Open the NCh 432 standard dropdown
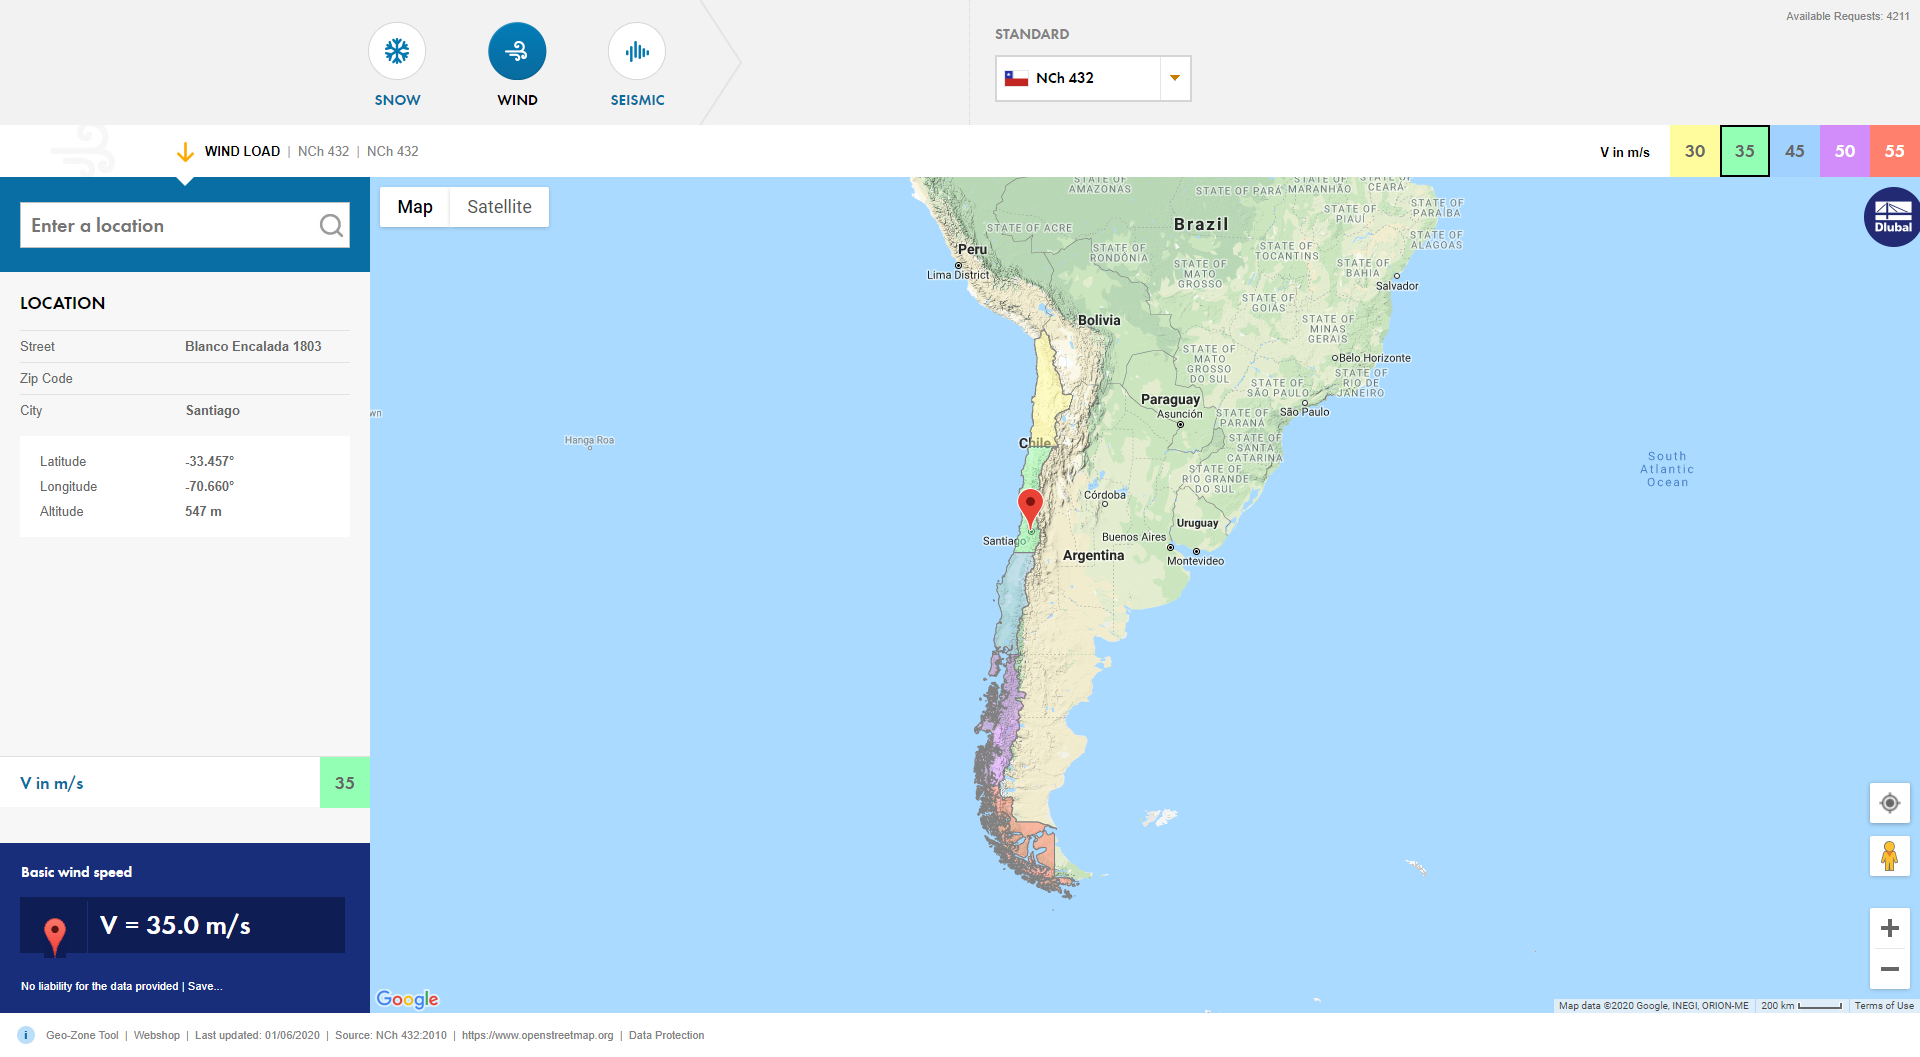This screenshot has height=1057, width=1920. (1092, 78)
